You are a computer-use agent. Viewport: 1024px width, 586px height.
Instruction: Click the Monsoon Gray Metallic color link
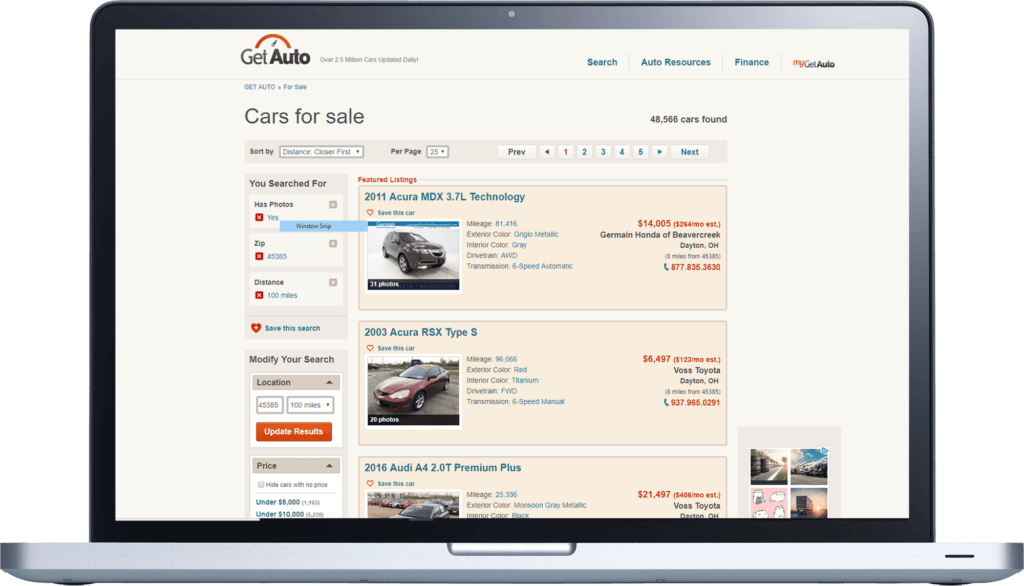click(550, 505)
